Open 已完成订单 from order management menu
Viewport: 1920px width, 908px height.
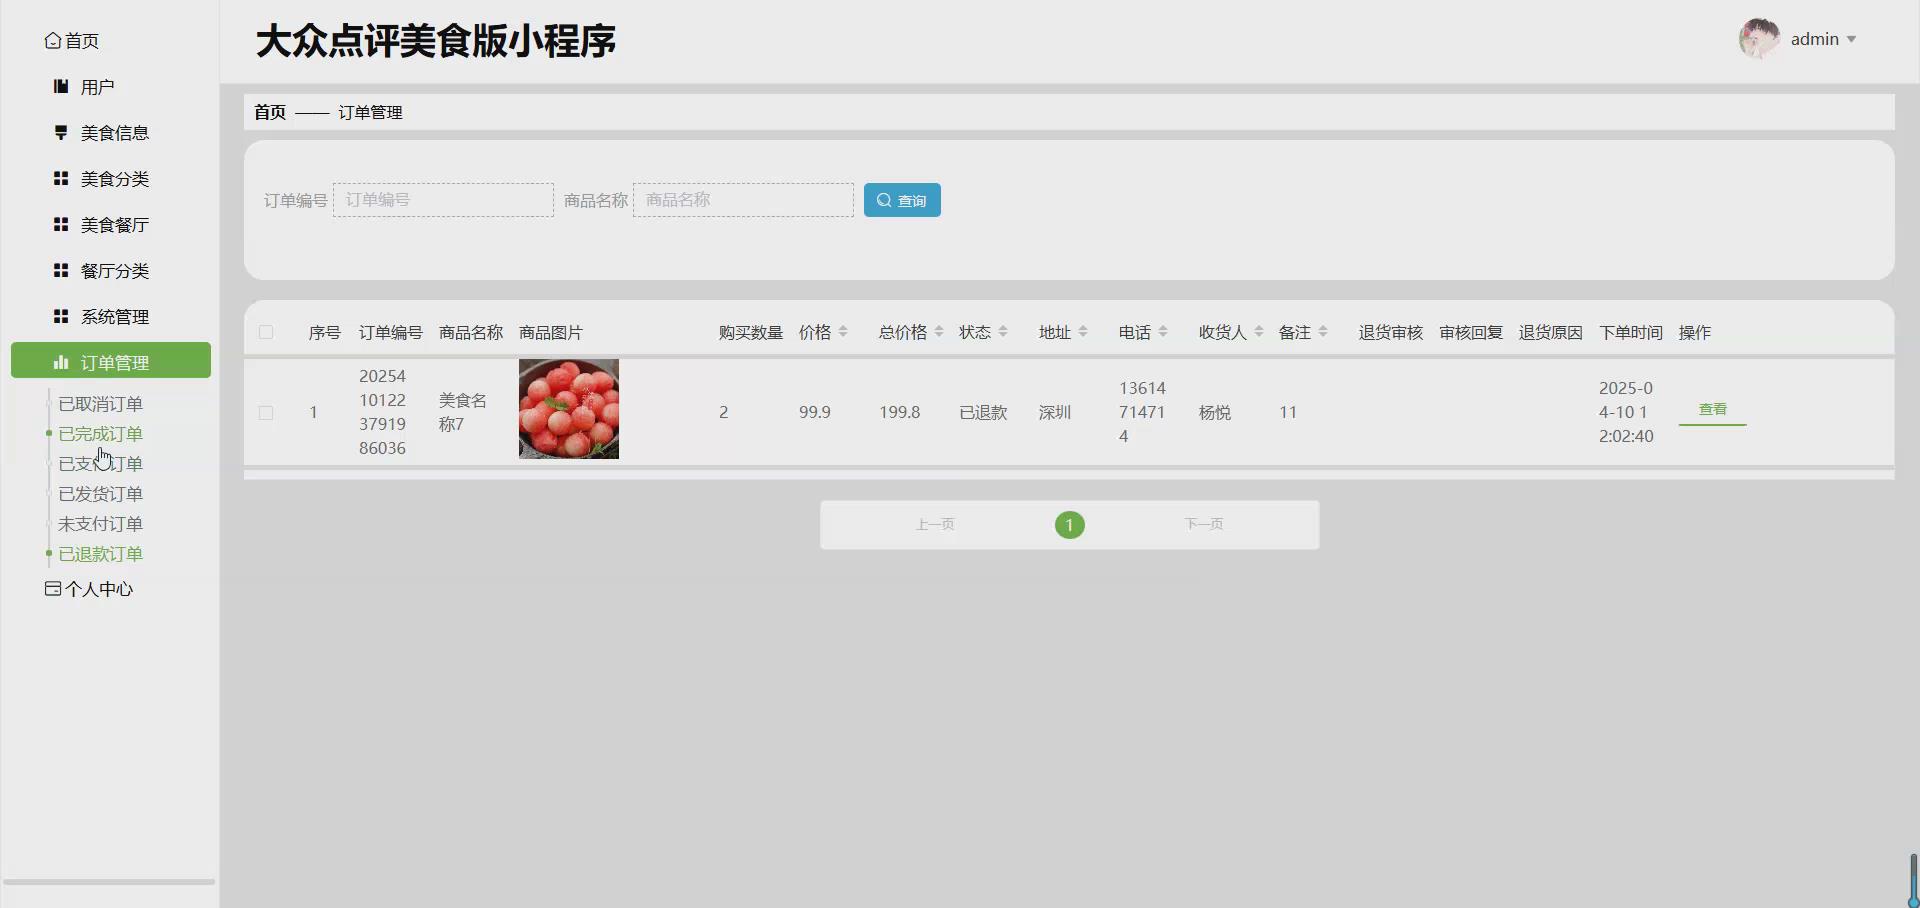coord(100,433)
